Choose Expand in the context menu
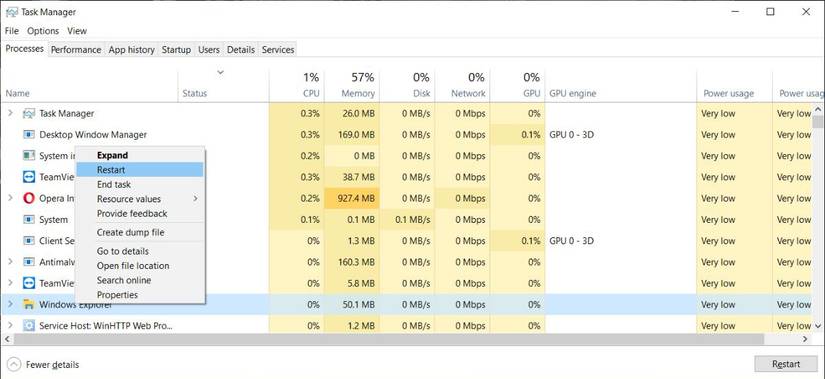Screen dimensions: 825x379 click(x=139, y=155)
